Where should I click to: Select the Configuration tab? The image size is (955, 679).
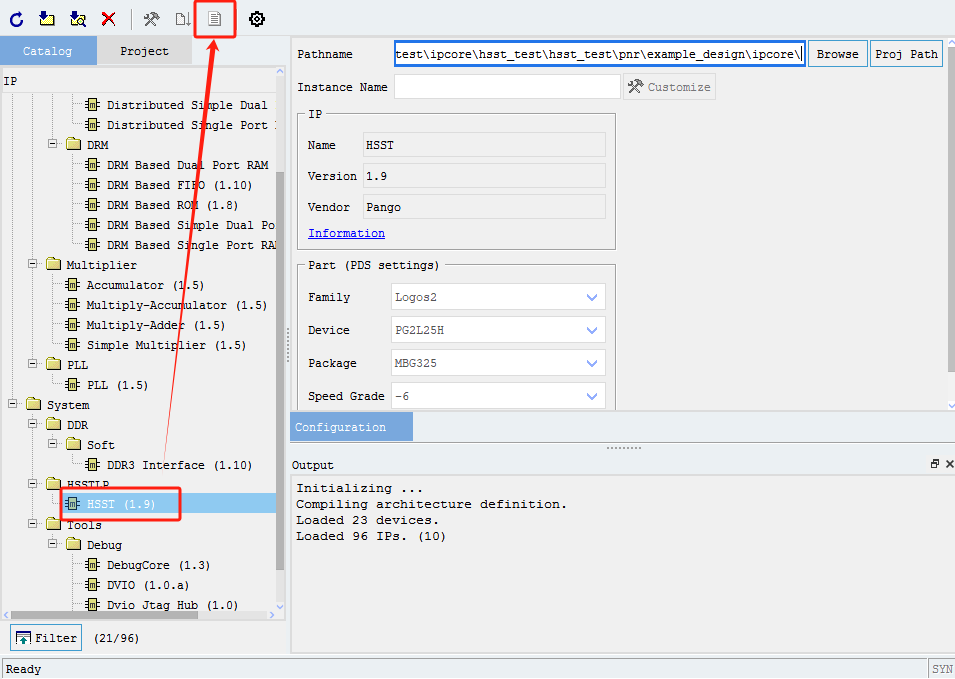coord(351,427)
